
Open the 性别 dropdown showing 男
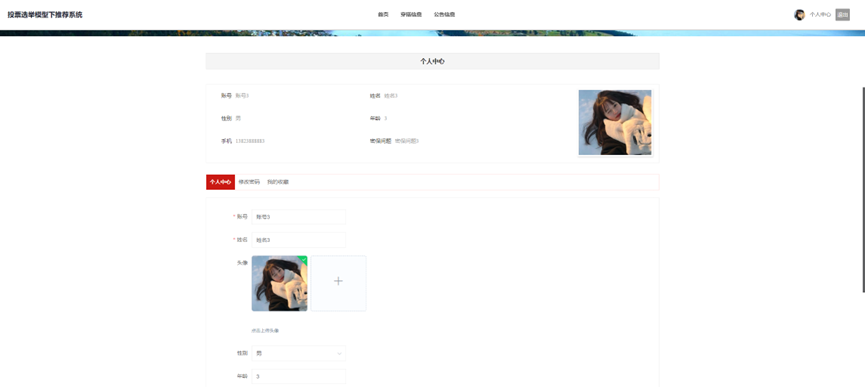pos(298,353)
